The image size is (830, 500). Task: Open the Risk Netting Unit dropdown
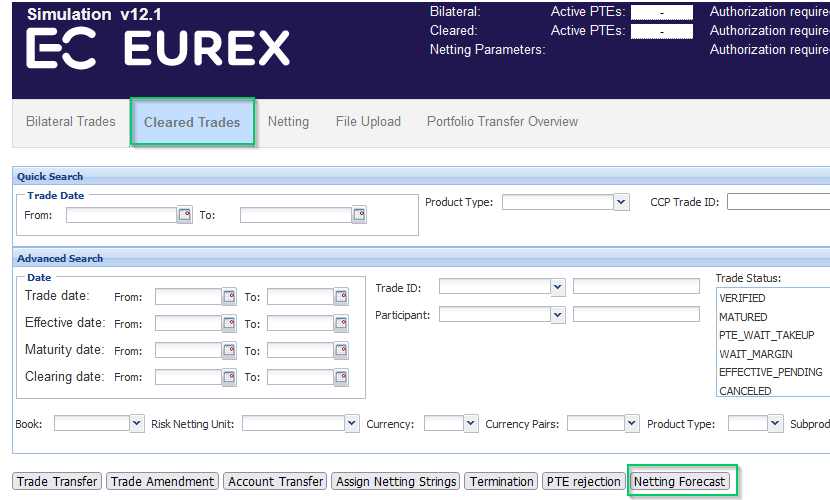351,424
